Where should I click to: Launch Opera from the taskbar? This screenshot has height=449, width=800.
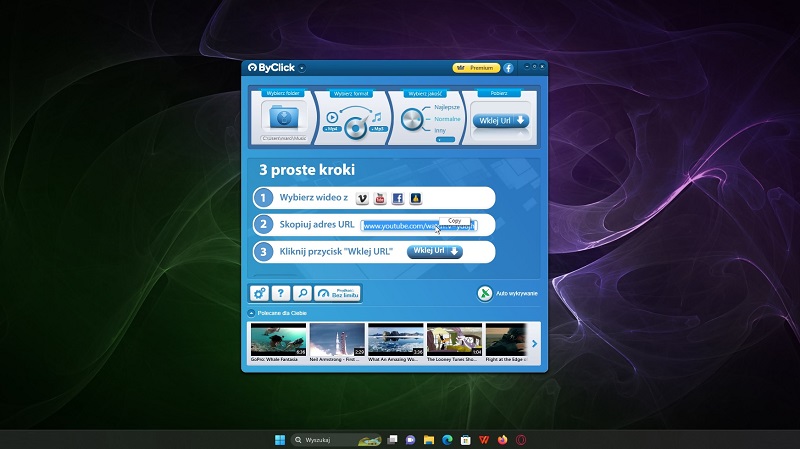(x=521, y=440)
